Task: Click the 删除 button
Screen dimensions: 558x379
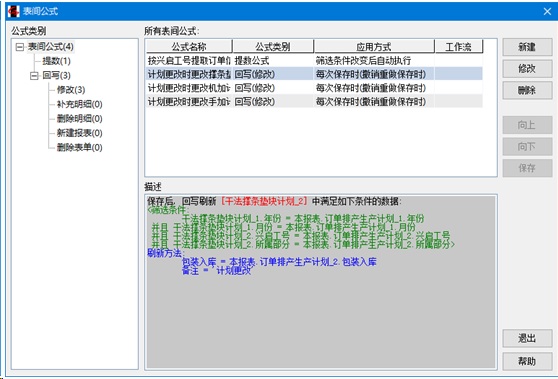Action: pyautogui.click(x=527, y=90)
